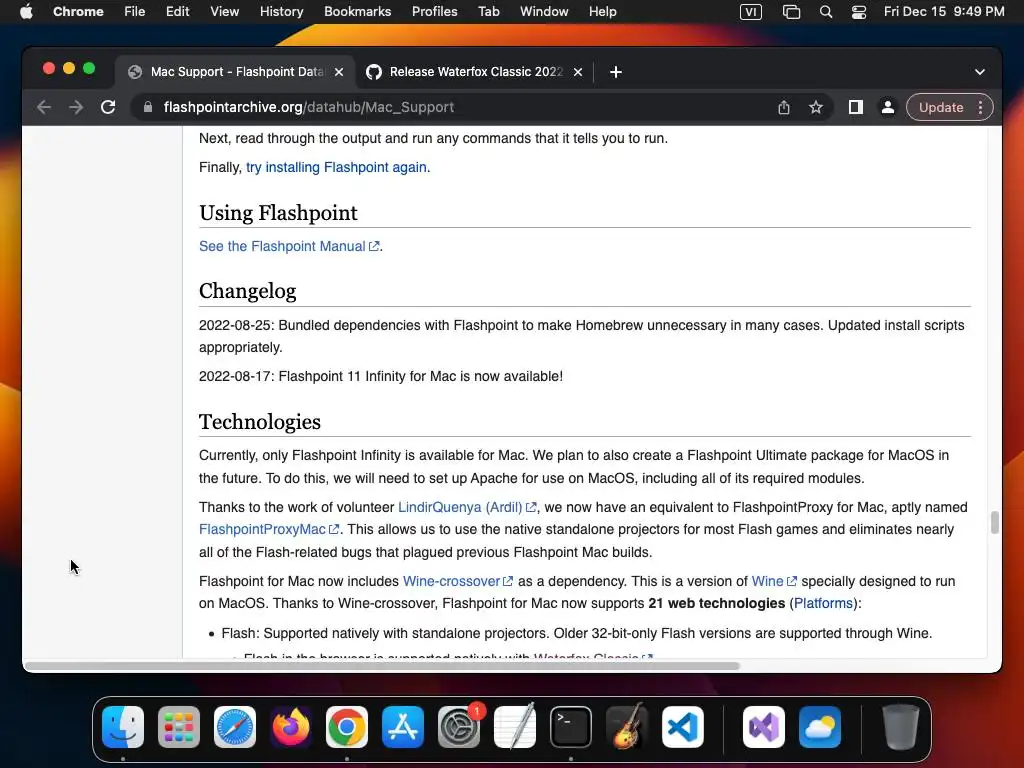Open the FlashpointProxyMac link
The height and width of the screenshot is (768, 1024).
(x=268, y=529)
